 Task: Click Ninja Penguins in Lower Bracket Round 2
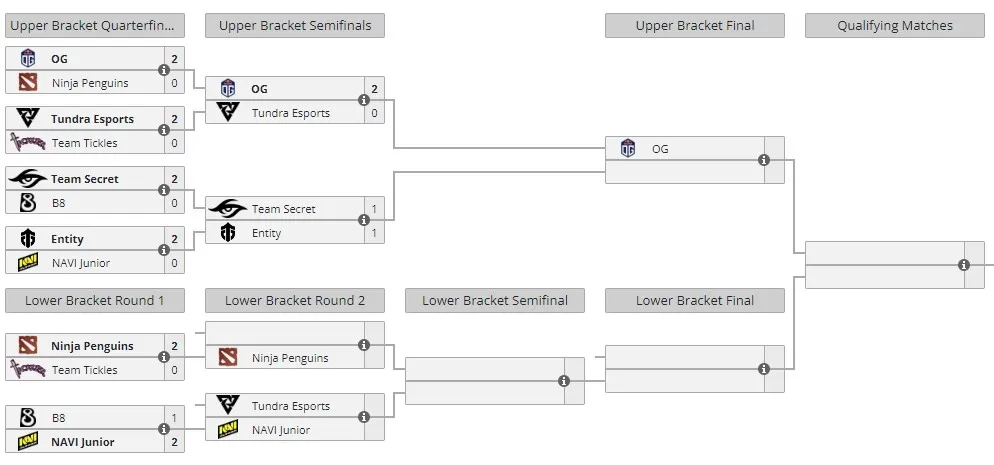tap(290, 357)
